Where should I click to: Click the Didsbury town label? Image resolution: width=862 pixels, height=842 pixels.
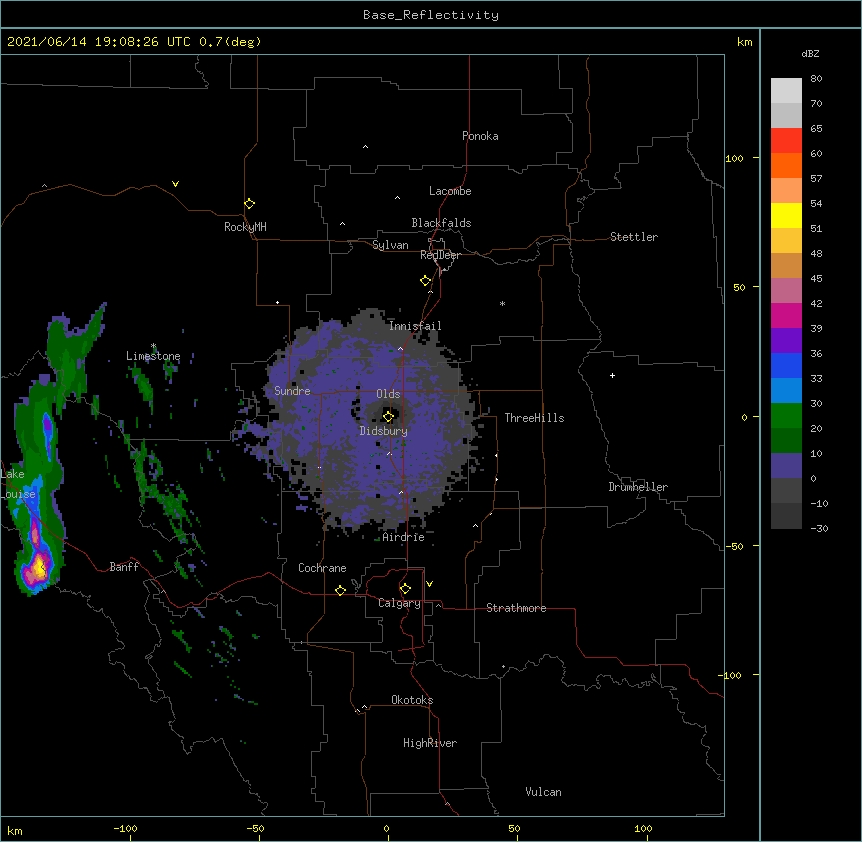click(x=384, y=431)
